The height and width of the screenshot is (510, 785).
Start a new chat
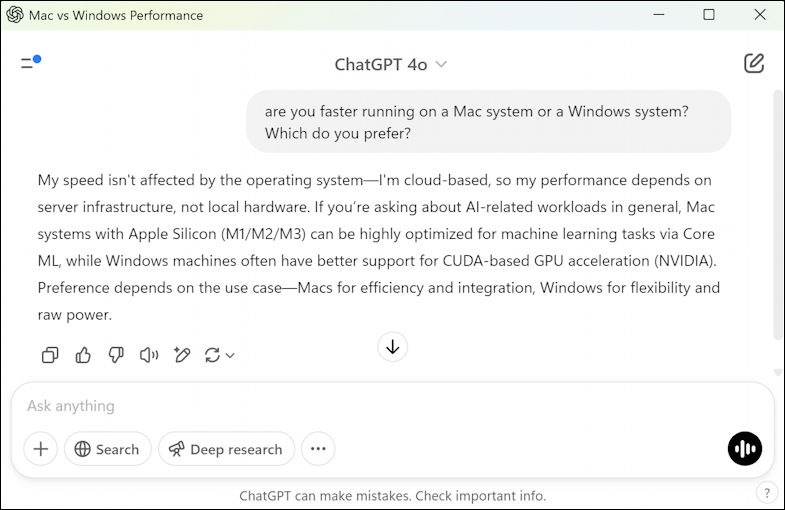pyautogui.click(x=754, y=64)
